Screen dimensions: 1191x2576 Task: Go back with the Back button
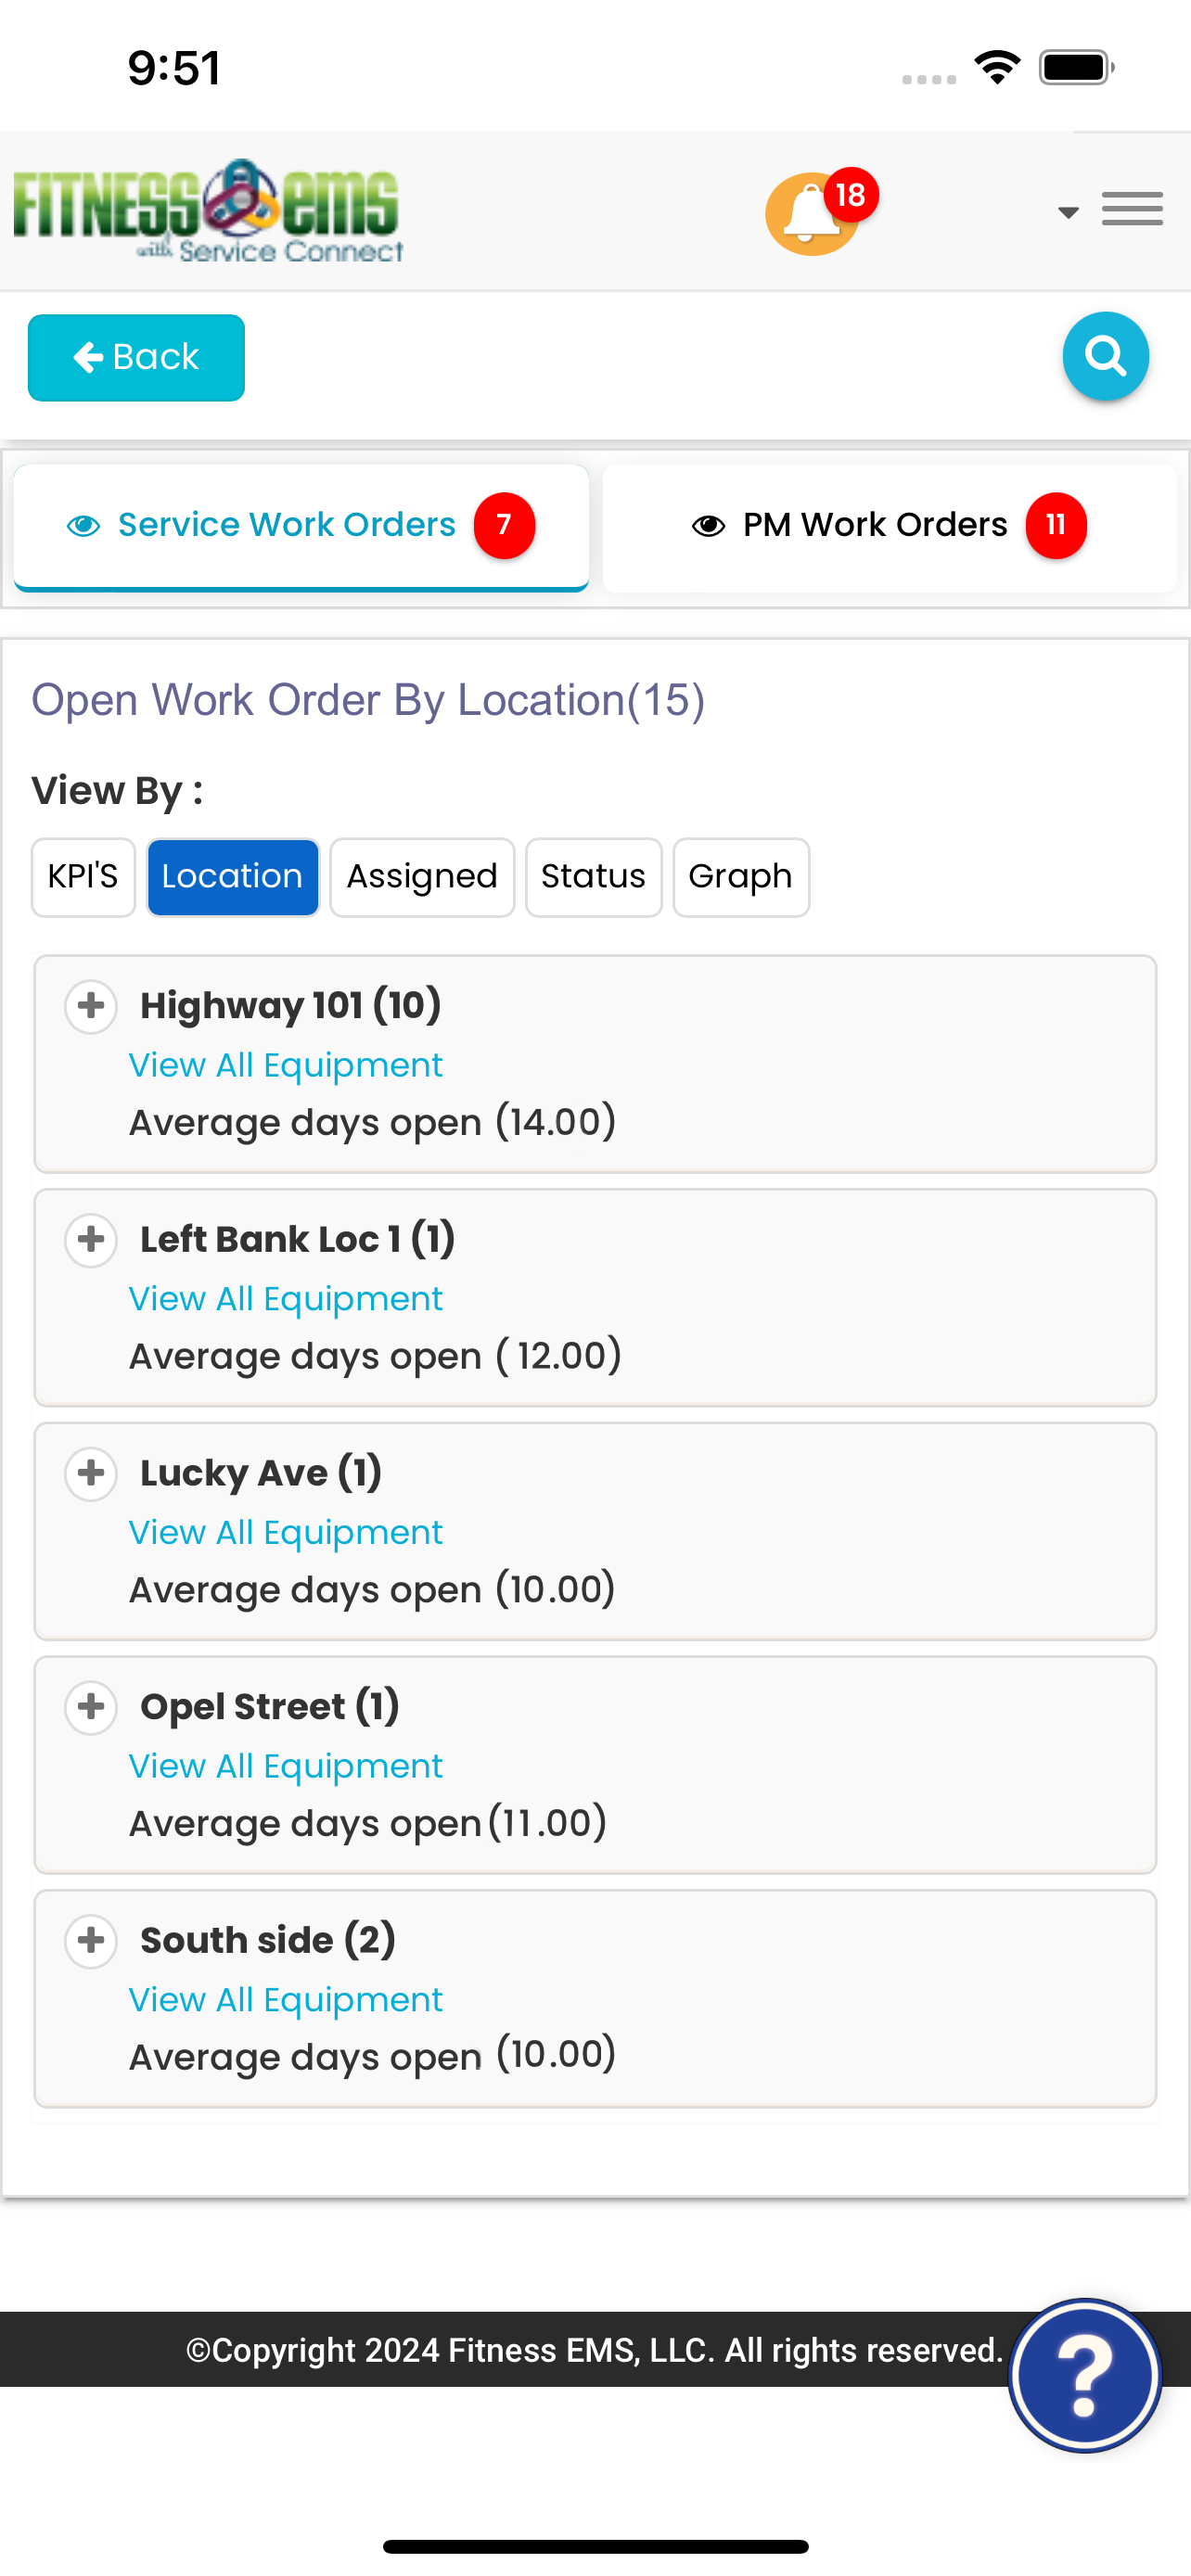tap(136, 358)
